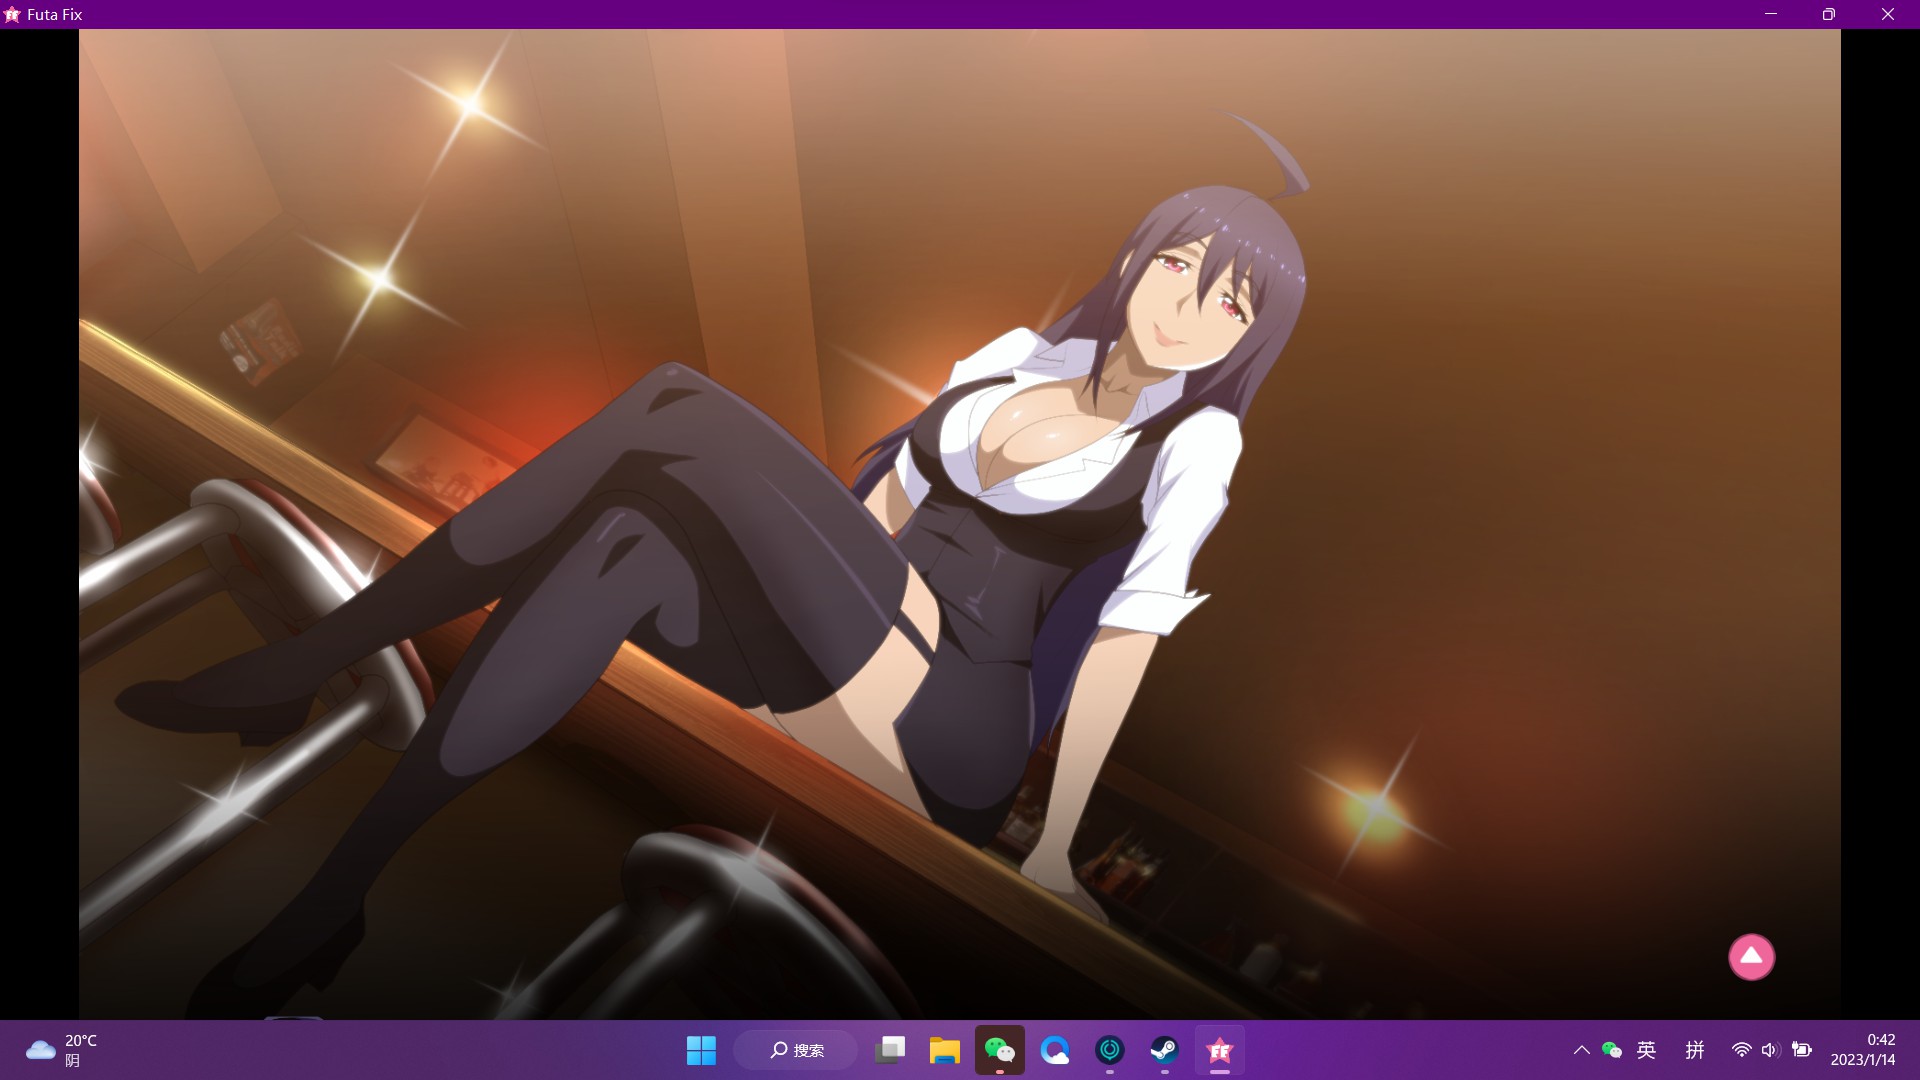1920x1080 pixels.
Task: Click the battery status icon
Action: coord(1802,1050)
